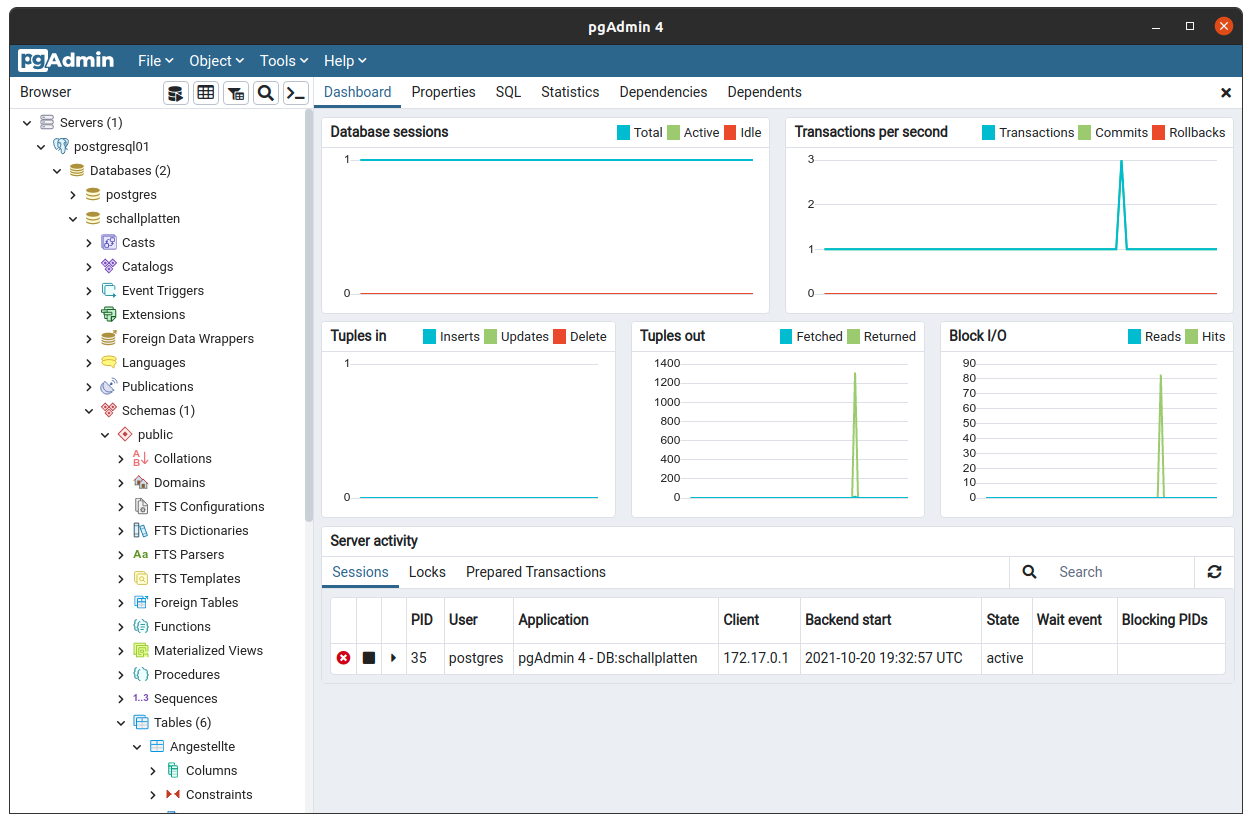Close the dashboard panel with X button
The height and width of the screenshot is (823, 1252).
pos(1226,93)
